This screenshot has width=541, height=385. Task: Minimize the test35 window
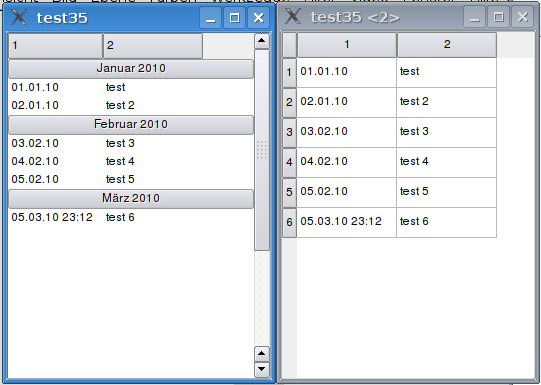210,18
